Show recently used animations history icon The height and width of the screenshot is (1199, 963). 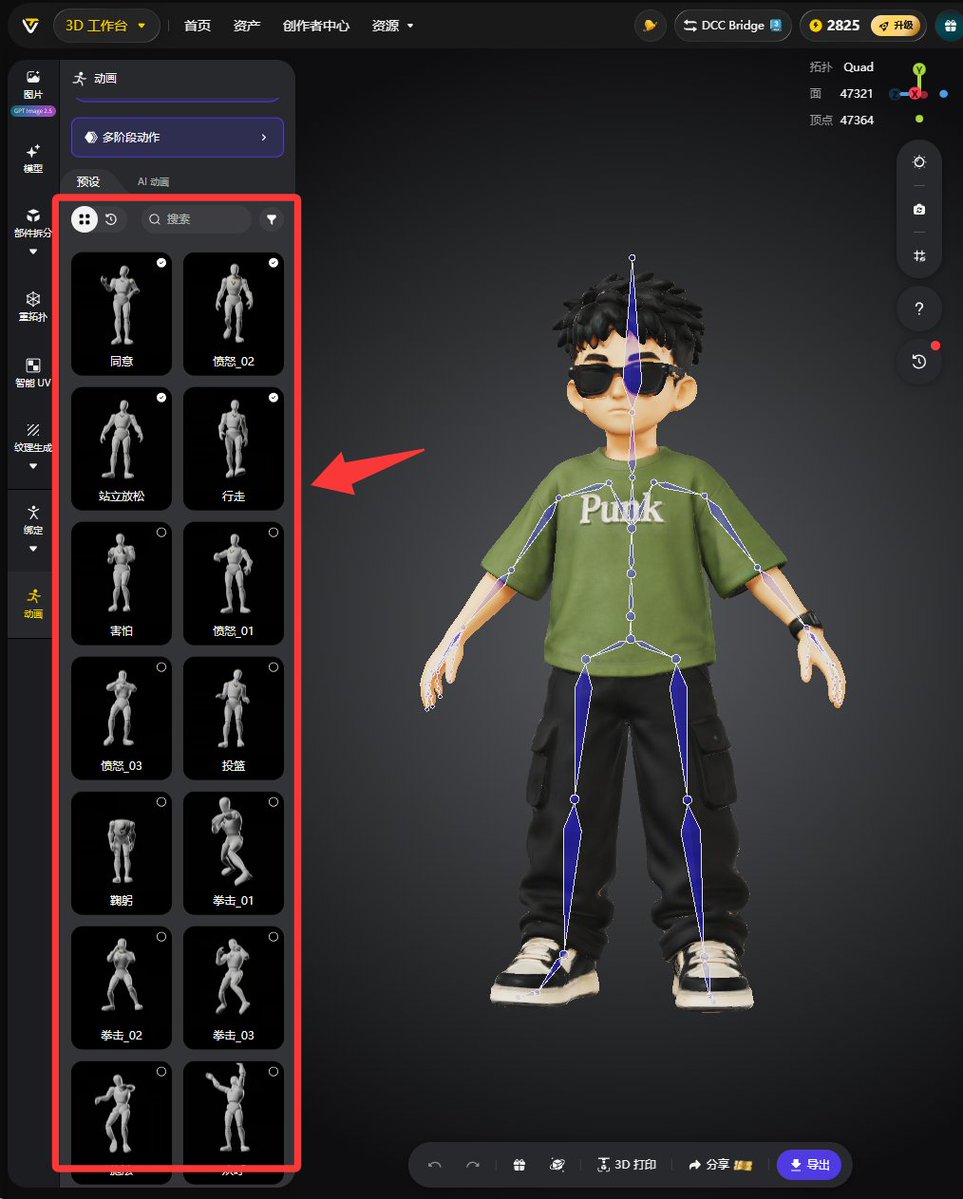112,219
